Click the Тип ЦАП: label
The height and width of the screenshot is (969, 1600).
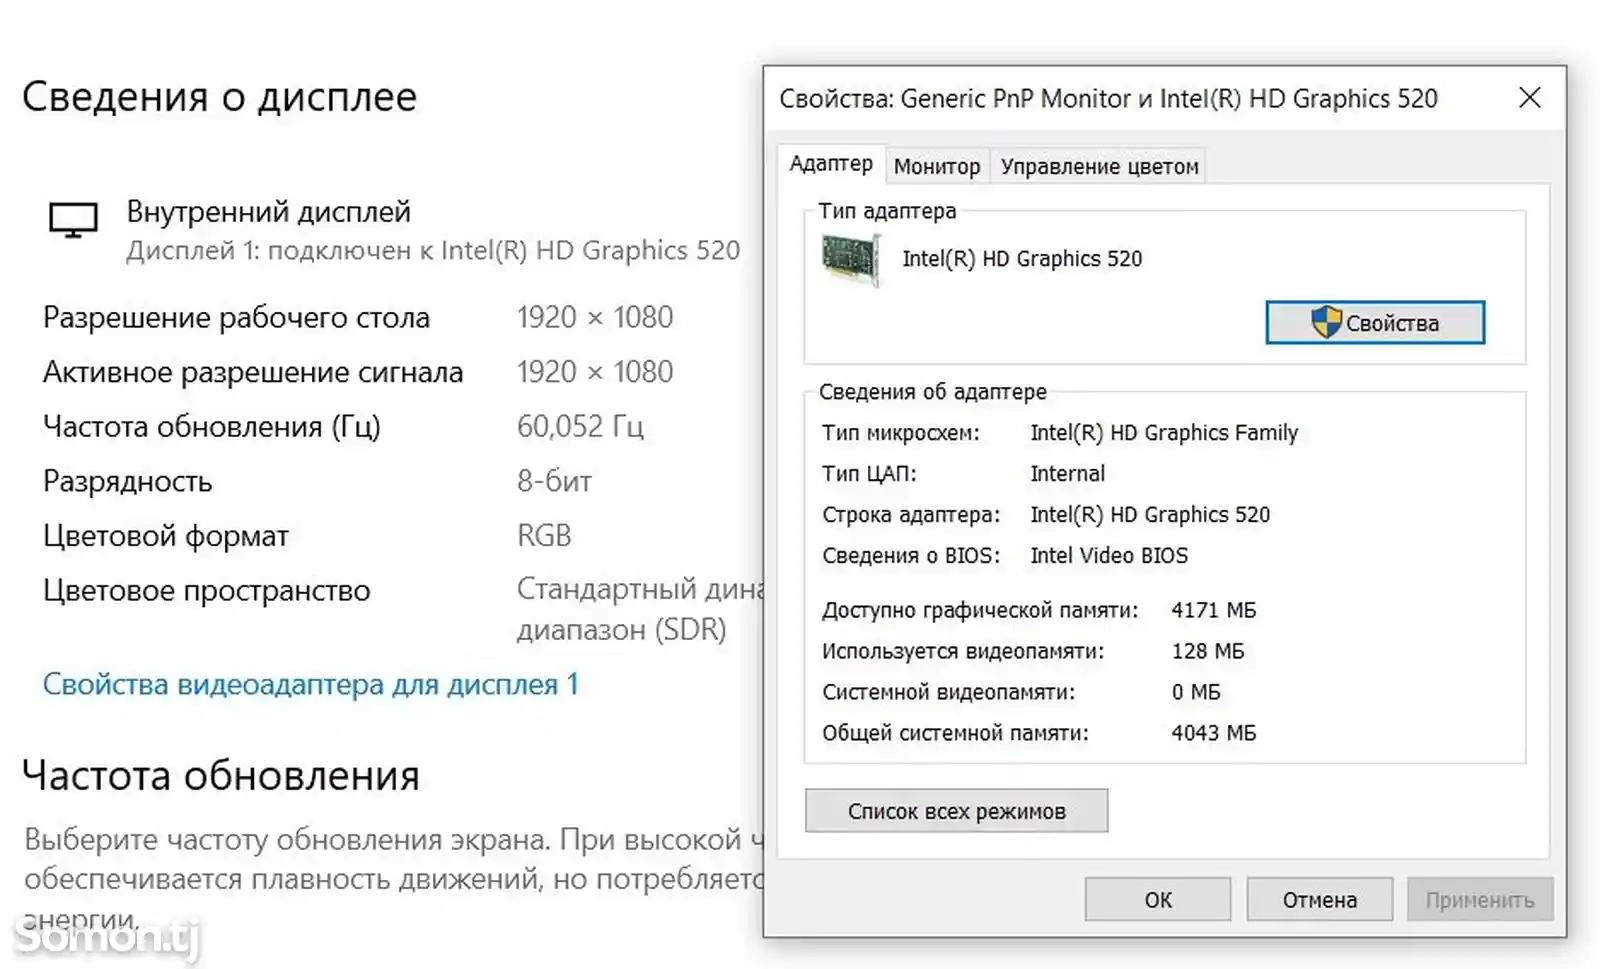click(x=869, y=474)
